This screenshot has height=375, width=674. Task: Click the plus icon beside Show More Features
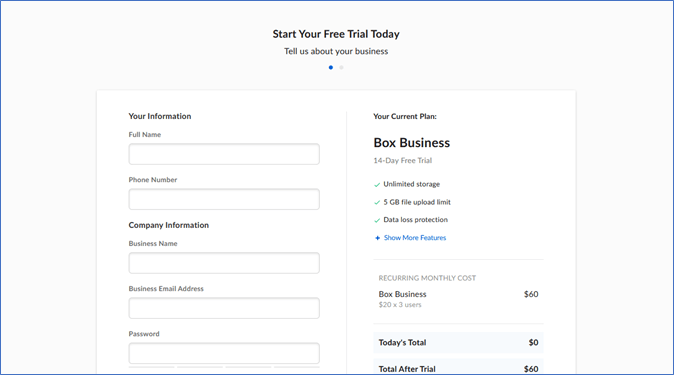[377, 238]
